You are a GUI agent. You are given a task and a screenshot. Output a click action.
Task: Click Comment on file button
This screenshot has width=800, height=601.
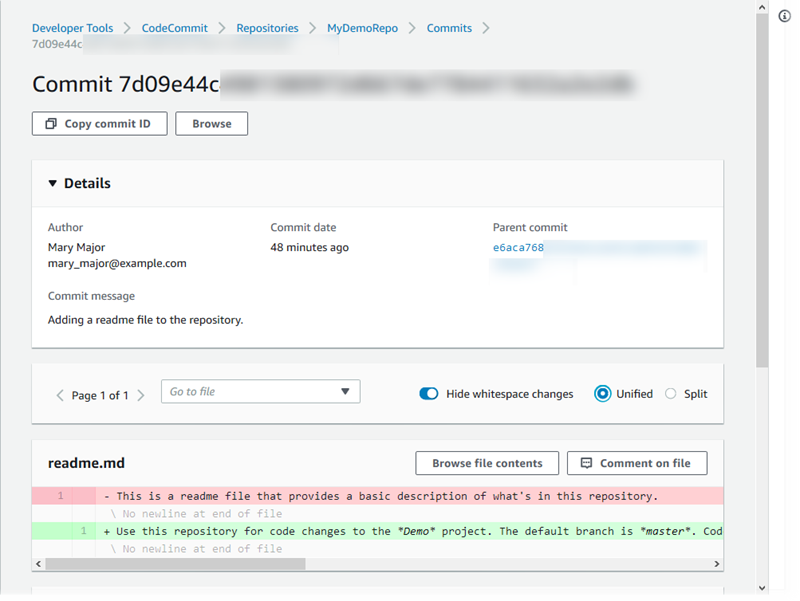(x=636, y=463)
